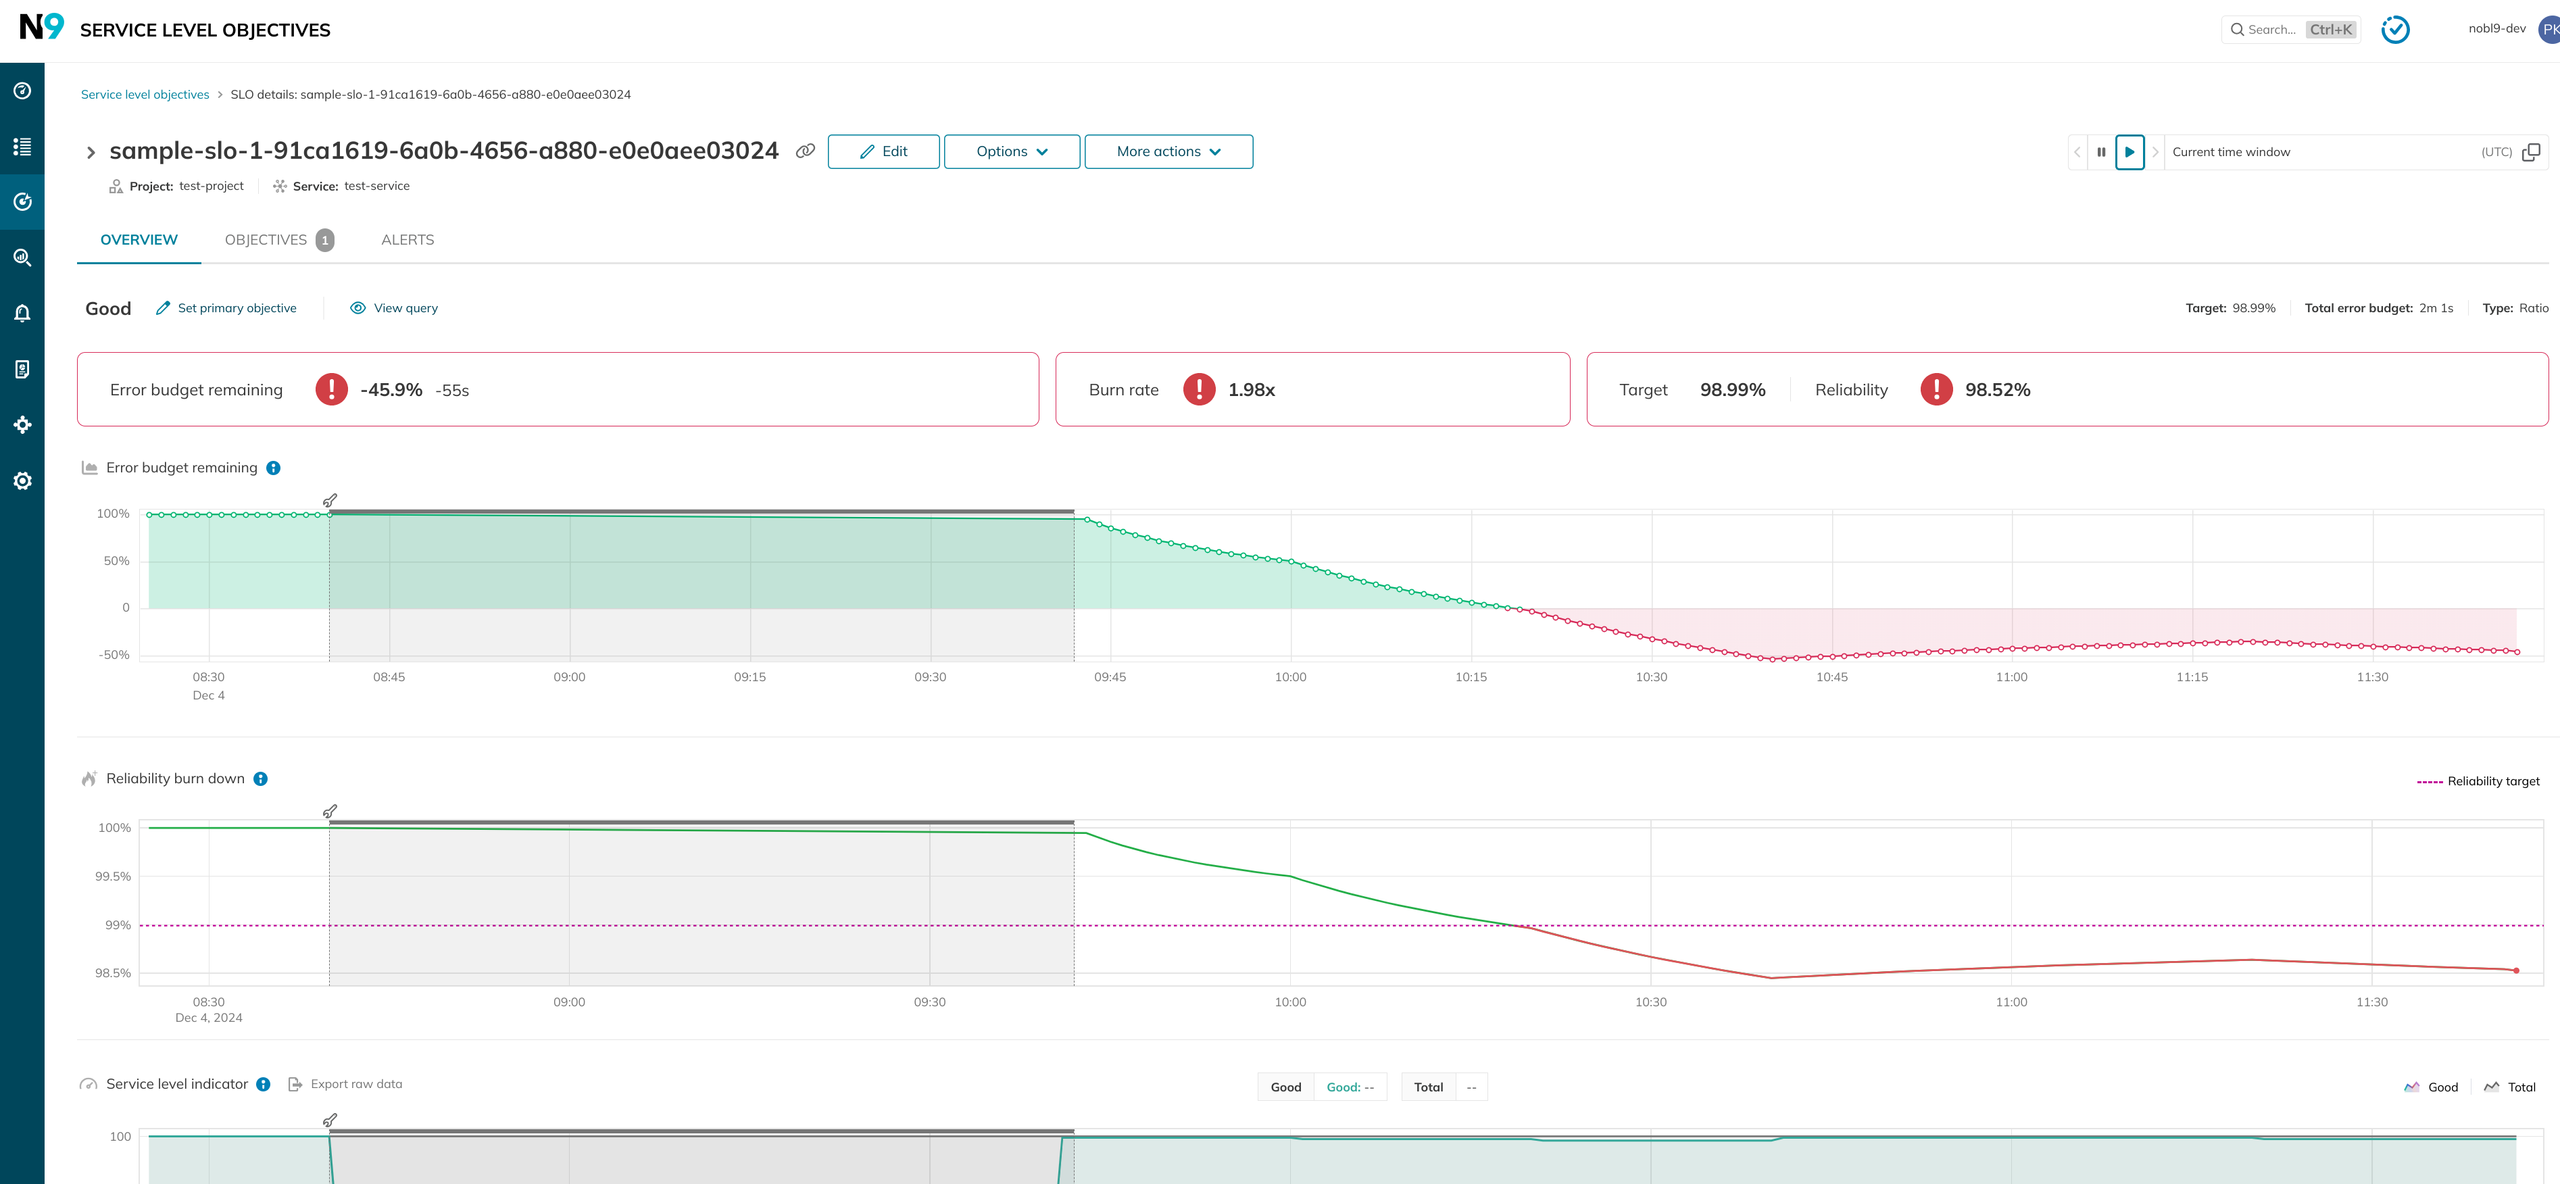Viewport: 2560px width, 1184px height.
Task: Go to previous time window arrow
Action: pyautogui.click(x=2077, y=152)
